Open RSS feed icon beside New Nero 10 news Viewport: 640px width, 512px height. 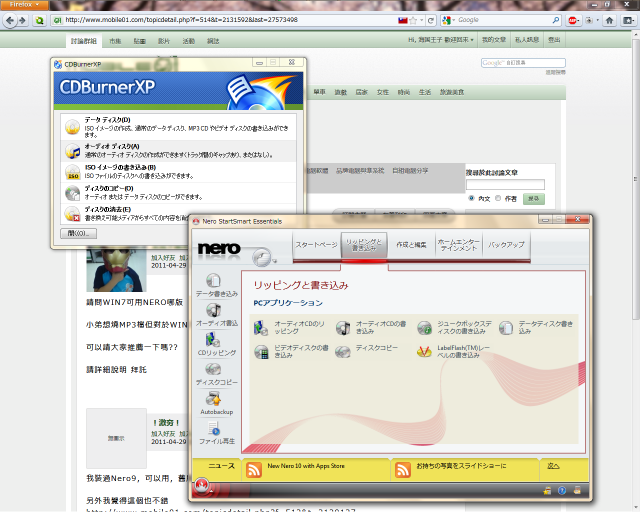coord(254,470)
